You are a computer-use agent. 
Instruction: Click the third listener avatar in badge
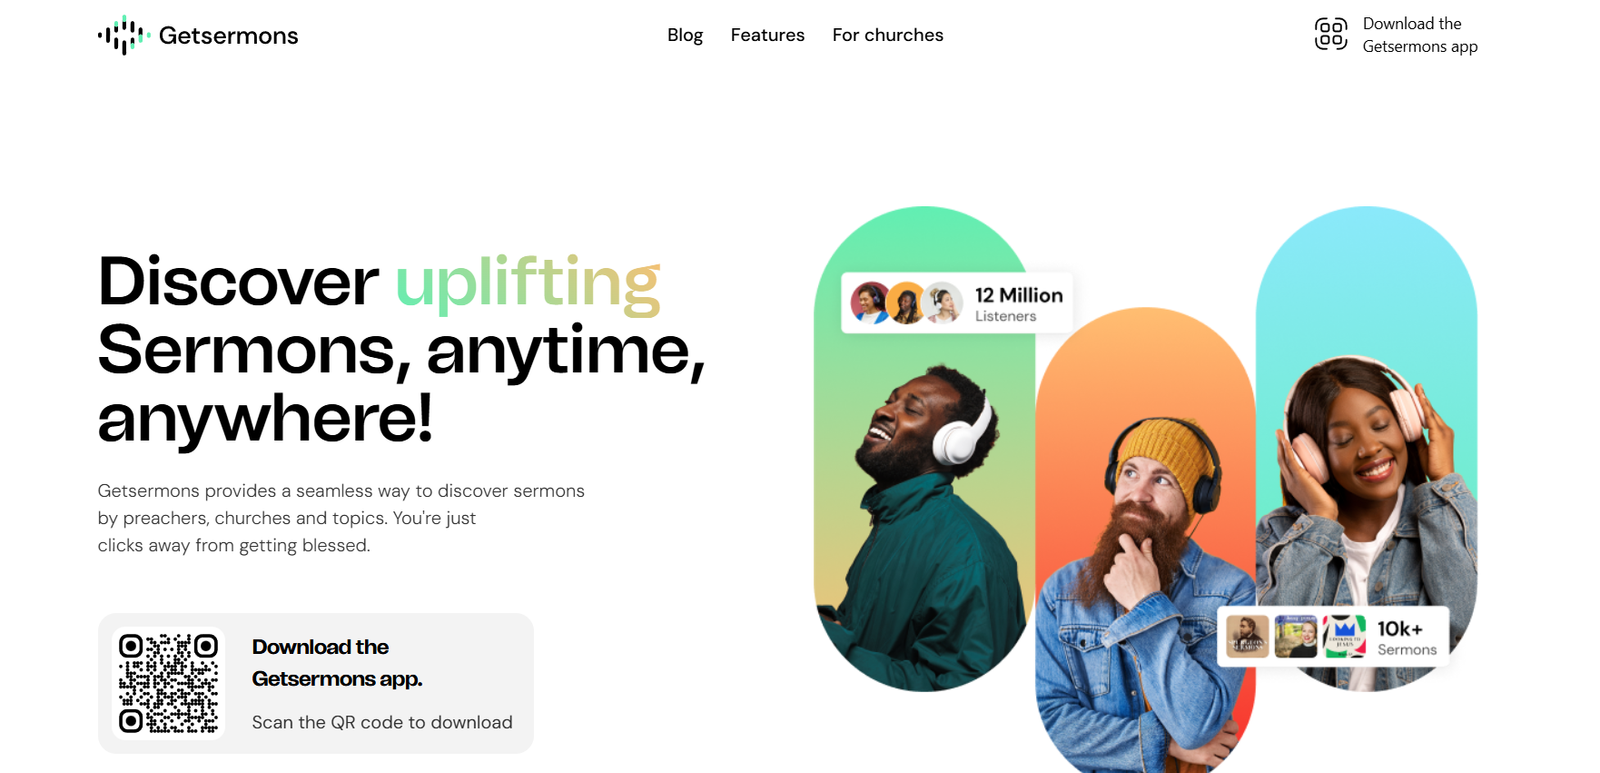click(x=942, y=303)
